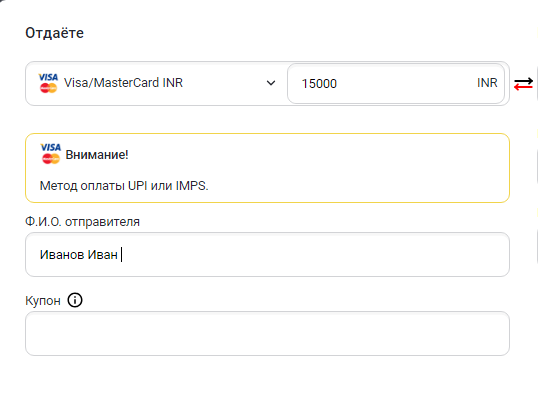Viewport: 538px width, 395px height.
Task: Click the Купон field label
Action: pyautogui.click(x=43, y=301)
